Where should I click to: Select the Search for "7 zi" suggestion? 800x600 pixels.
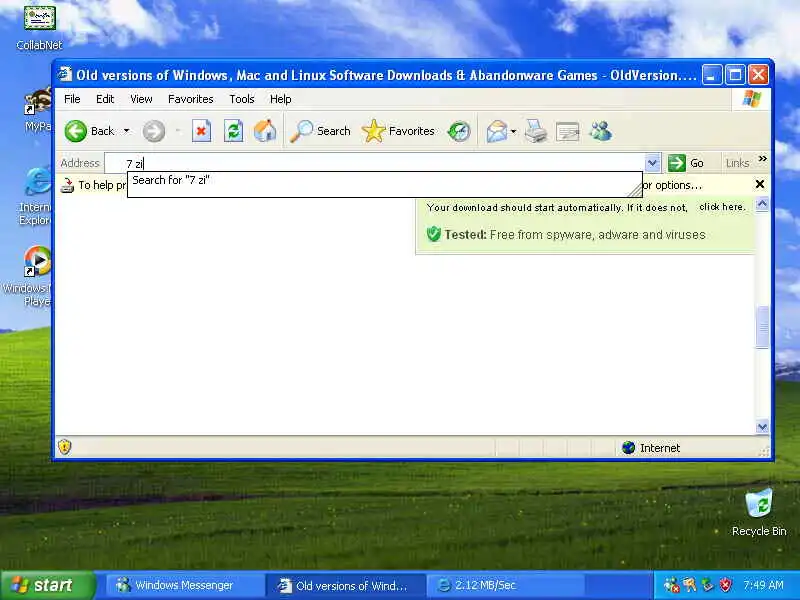point(384,180)
